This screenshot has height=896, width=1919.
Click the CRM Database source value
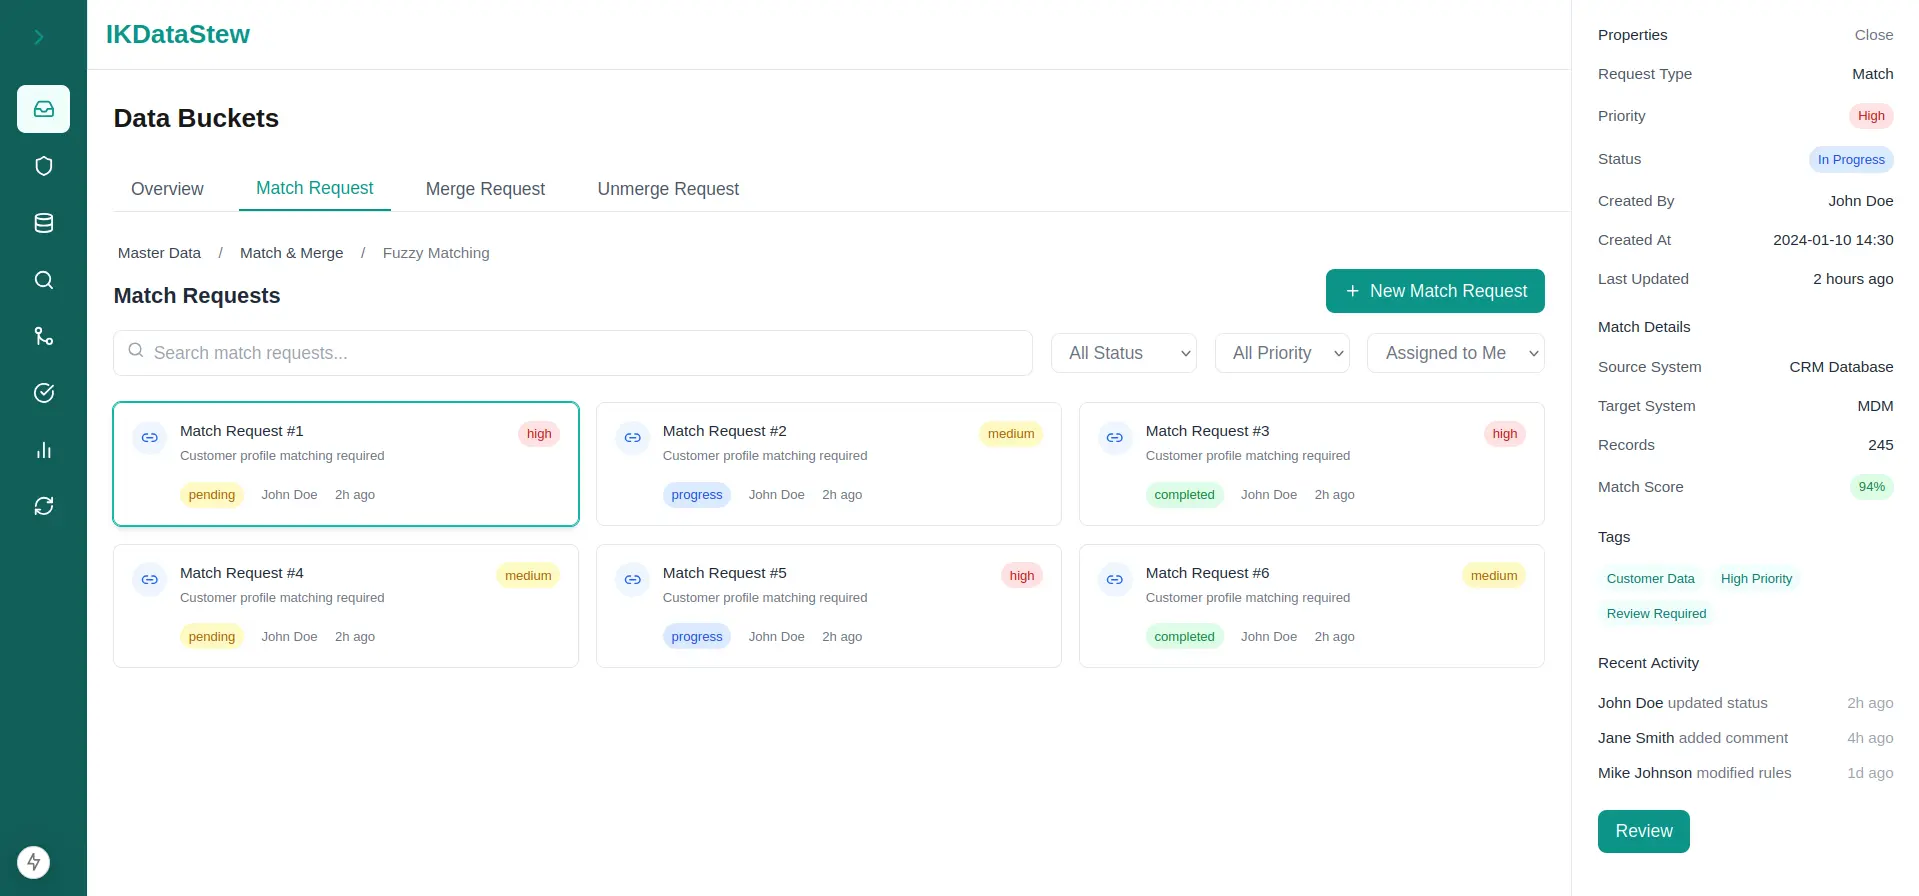[x=1841, y=367]
